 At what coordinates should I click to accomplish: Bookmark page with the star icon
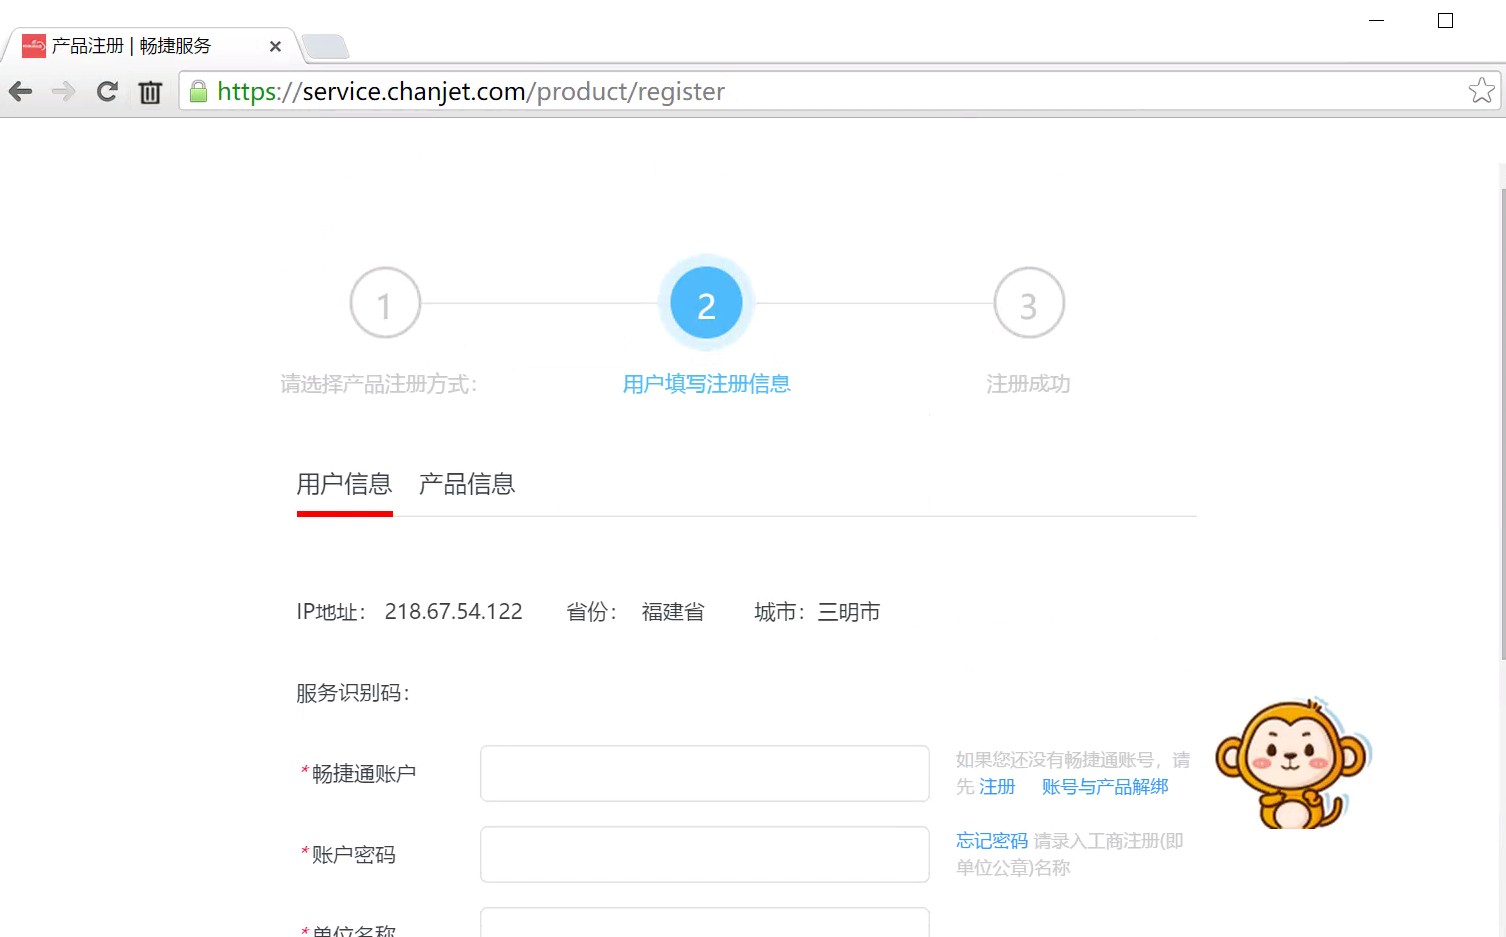[x=1481, y=91]
